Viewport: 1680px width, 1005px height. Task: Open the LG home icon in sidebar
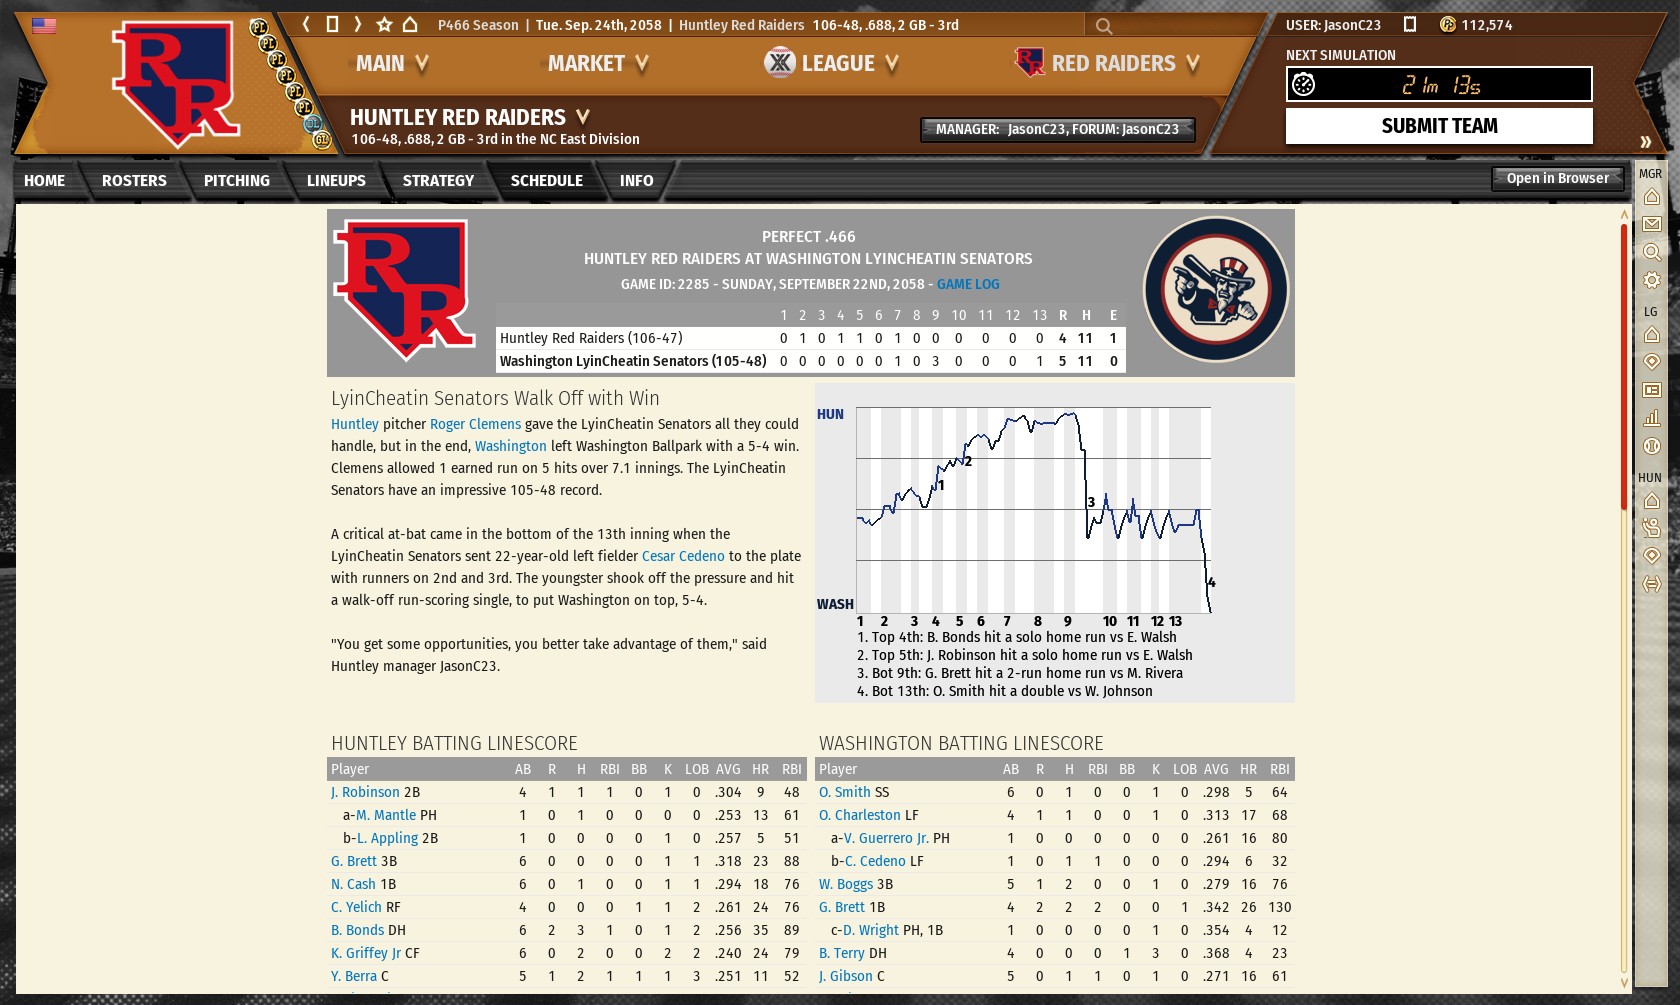coord(1652,335)
